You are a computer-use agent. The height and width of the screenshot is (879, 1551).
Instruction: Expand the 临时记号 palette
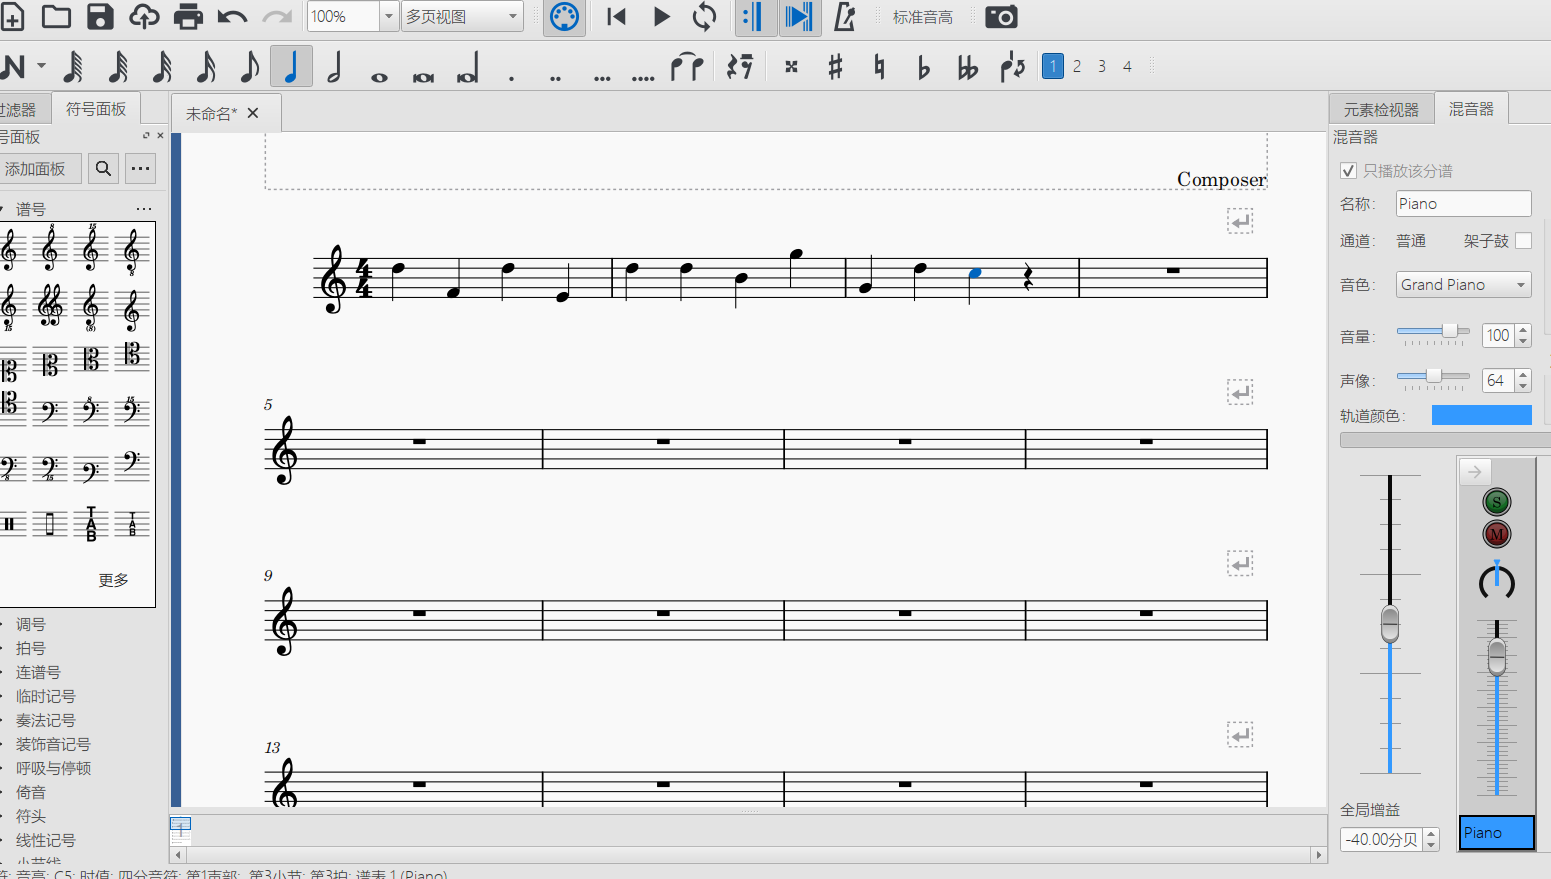point(45,696)
